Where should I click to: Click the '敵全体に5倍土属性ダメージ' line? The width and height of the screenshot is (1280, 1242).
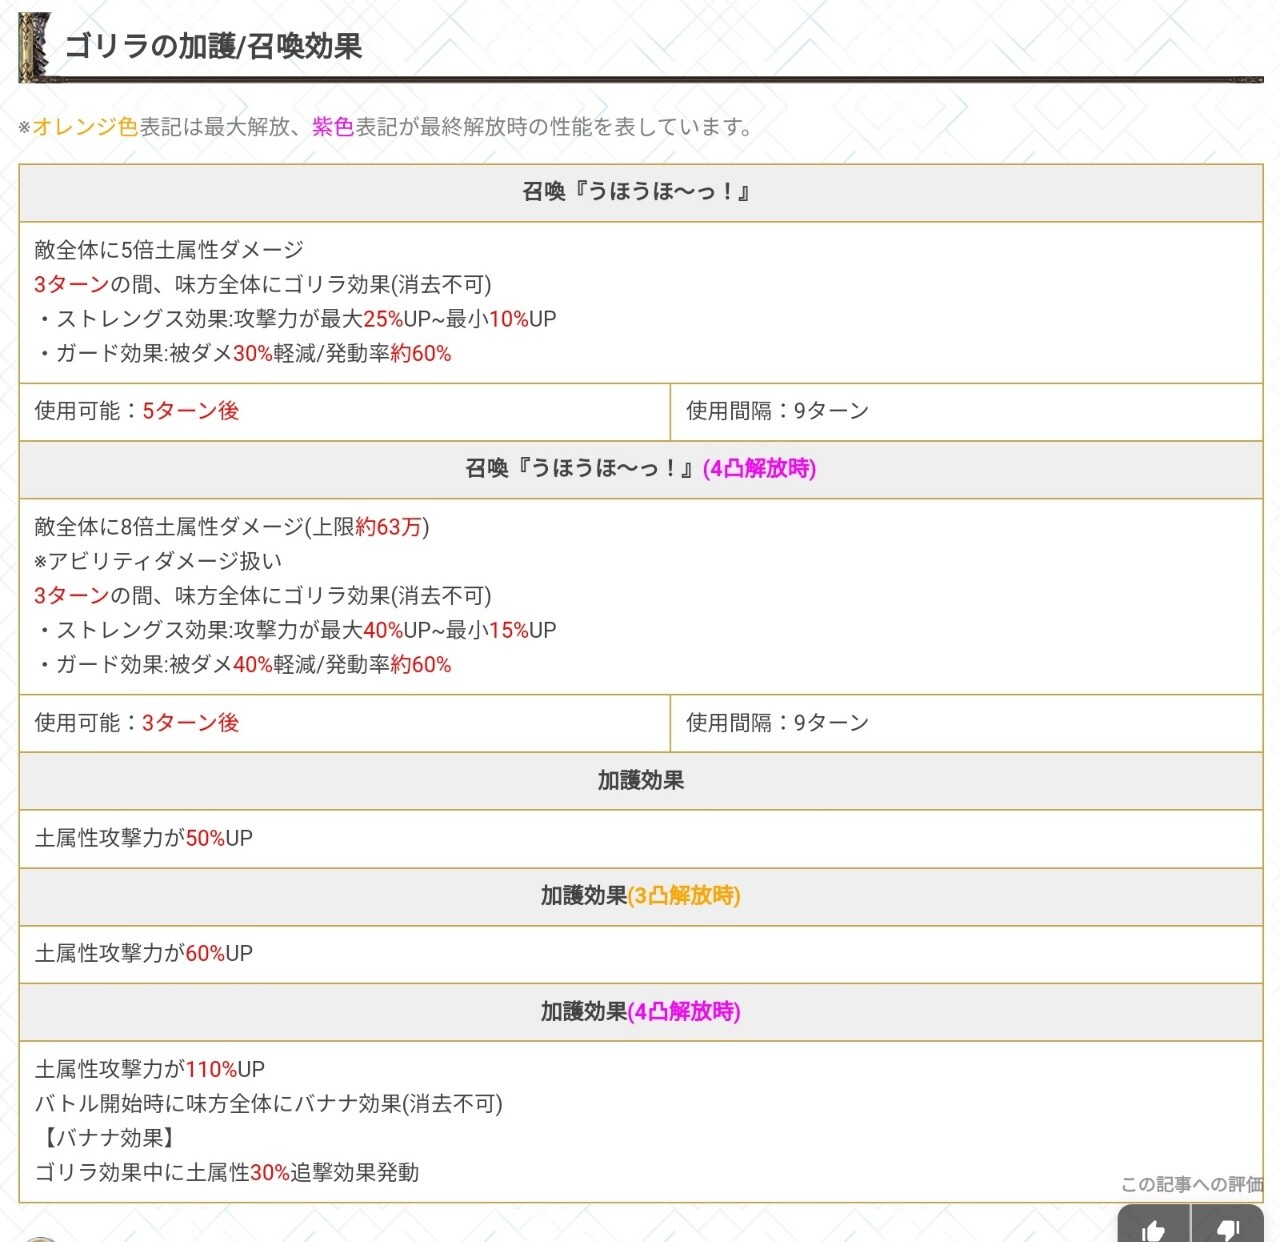[169, 250]
